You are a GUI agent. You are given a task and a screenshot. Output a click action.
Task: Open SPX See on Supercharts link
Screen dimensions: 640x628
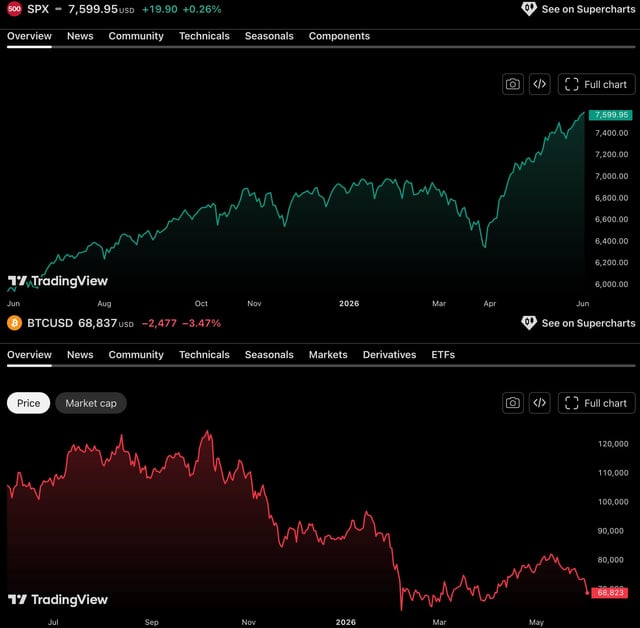[578, 9]
